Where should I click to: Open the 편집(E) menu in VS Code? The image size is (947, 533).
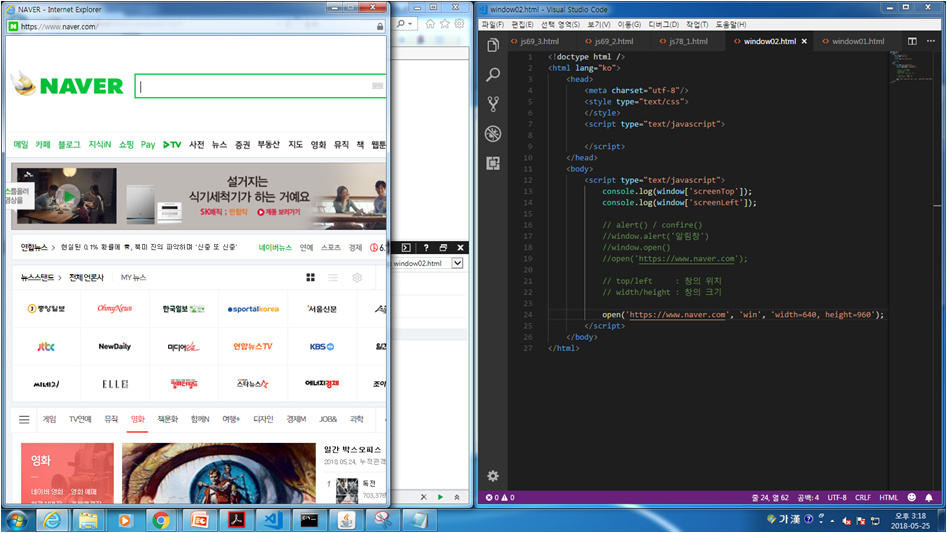(522, 25)
